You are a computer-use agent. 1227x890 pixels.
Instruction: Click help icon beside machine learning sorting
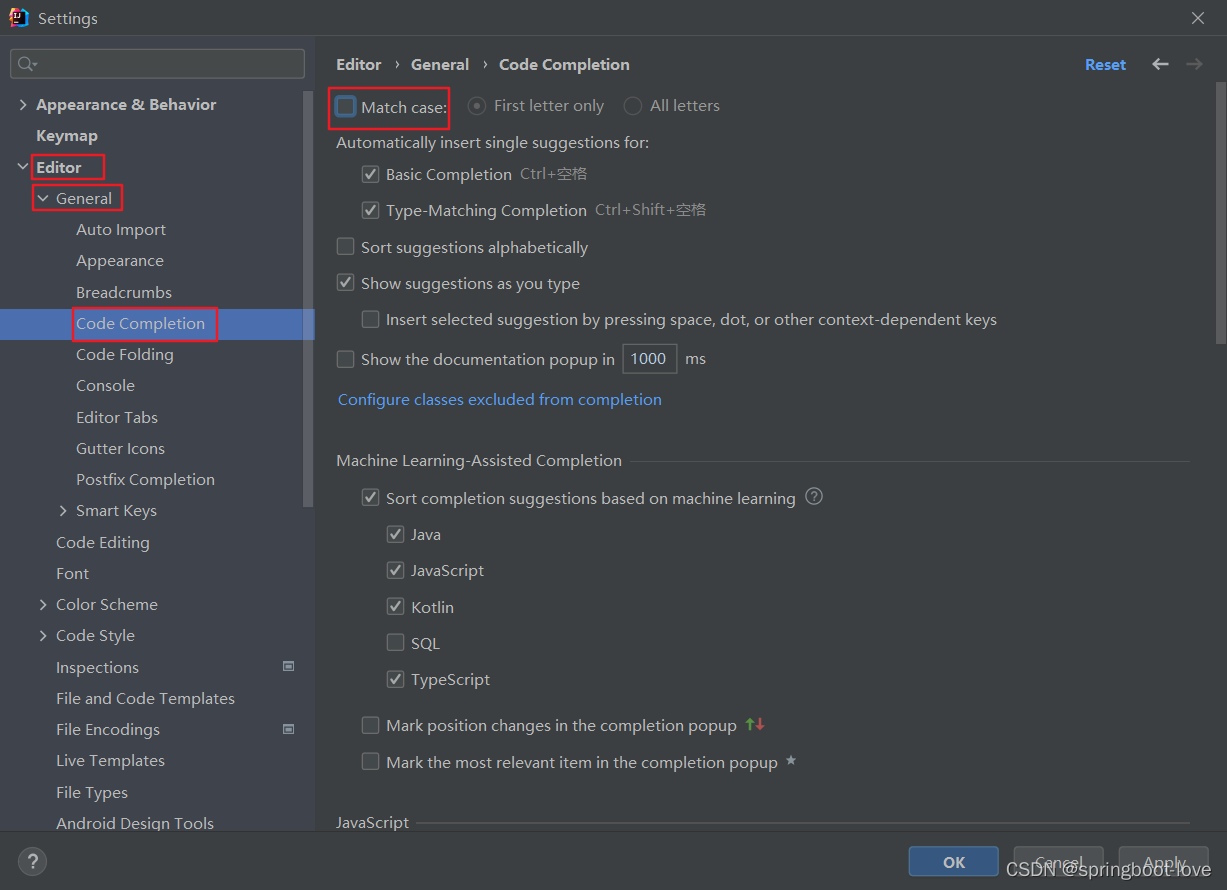tap(814, 496)
